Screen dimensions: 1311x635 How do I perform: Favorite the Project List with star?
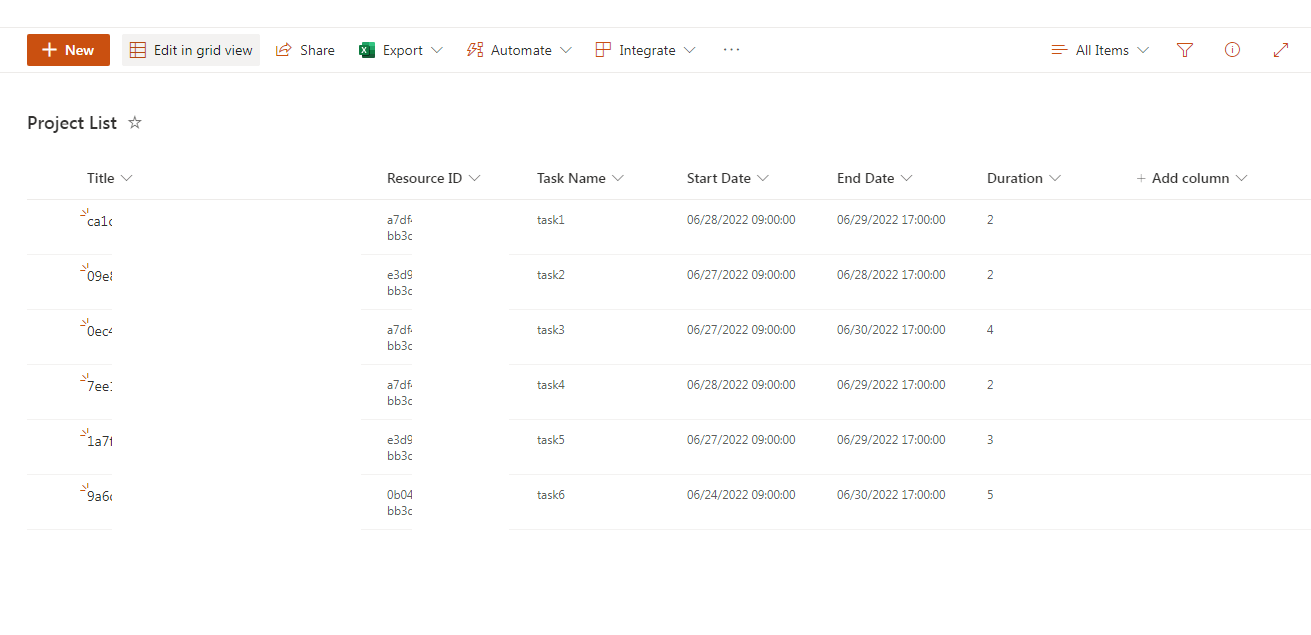point(135,123)
